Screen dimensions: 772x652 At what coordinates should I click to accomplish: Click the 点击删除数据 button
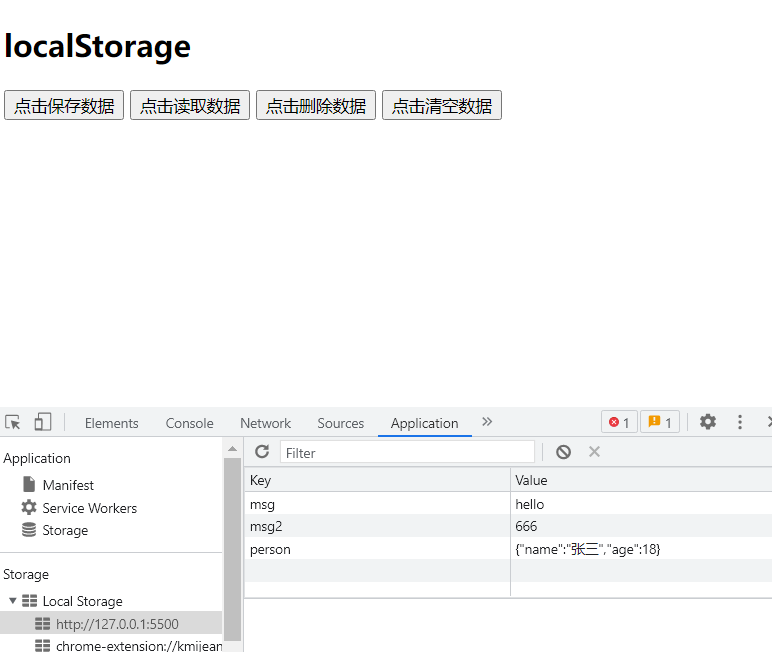(316, 105)
